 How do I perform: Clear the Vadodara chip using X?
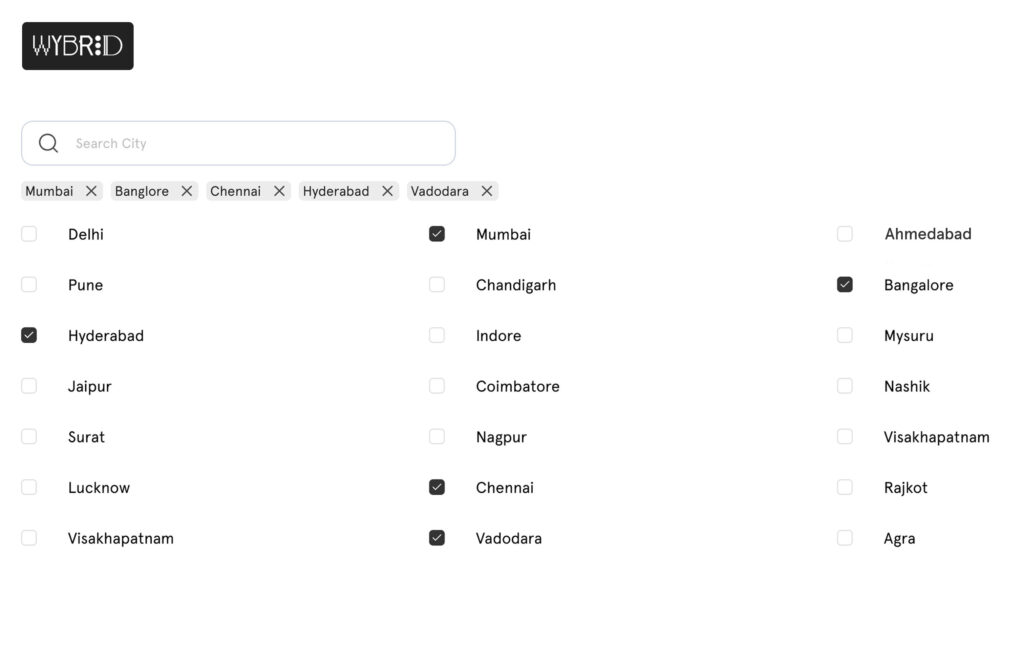486,191
